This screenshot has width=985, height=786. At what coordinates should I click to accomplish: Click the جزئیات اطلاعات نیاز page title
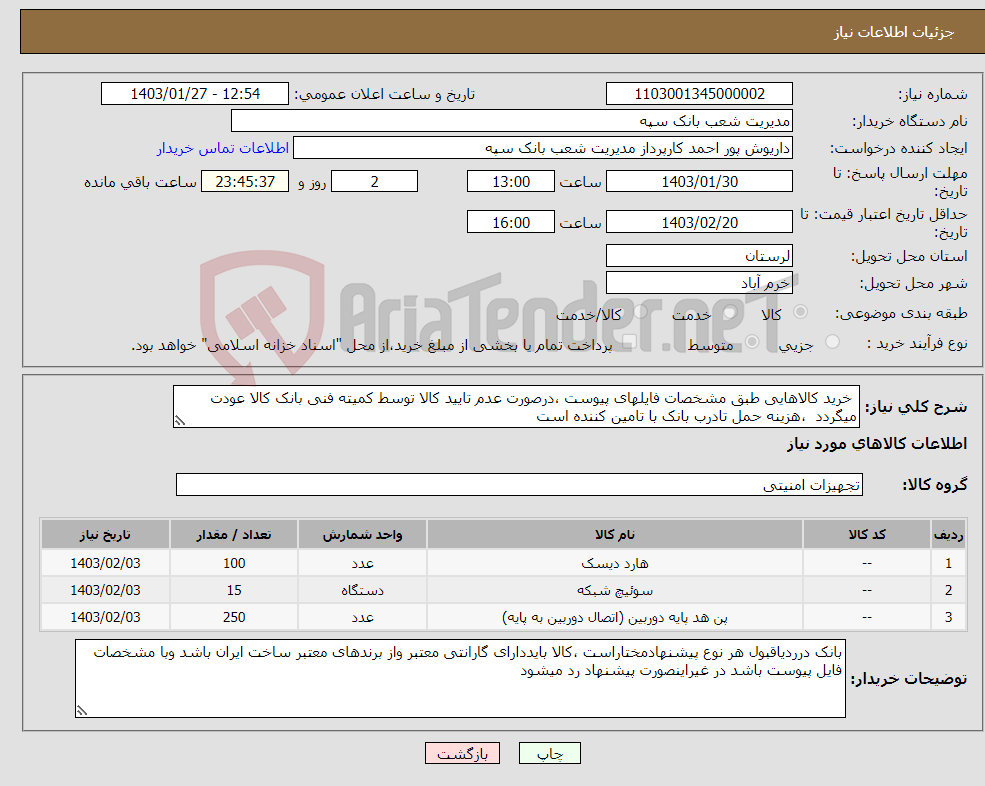tap(894, 32)
